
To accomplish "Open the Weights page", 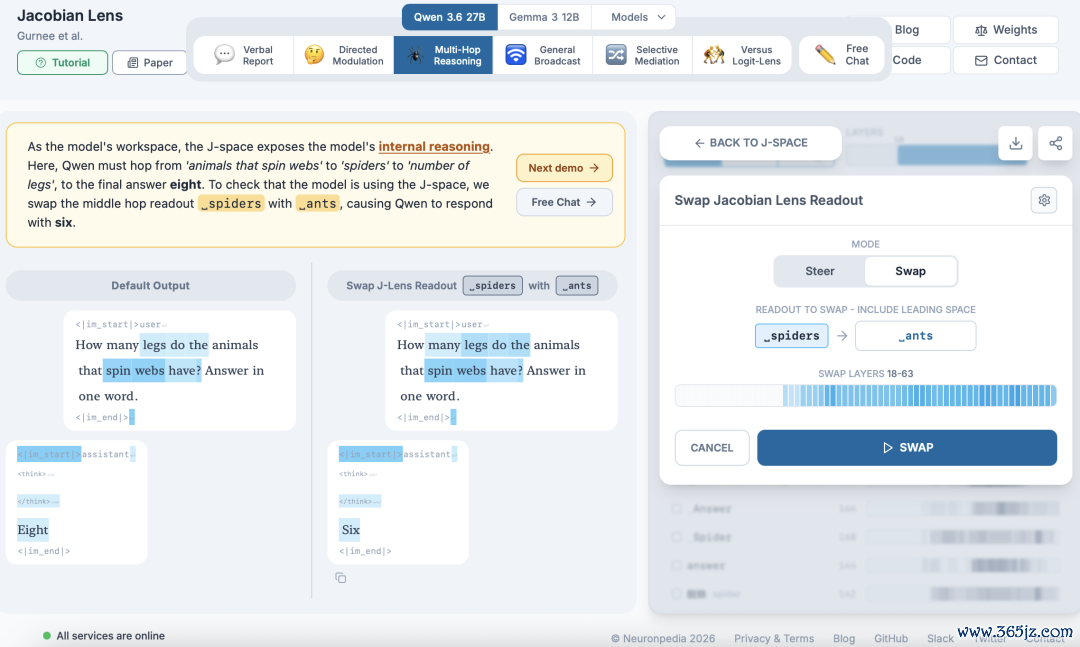I will 1006,30.
